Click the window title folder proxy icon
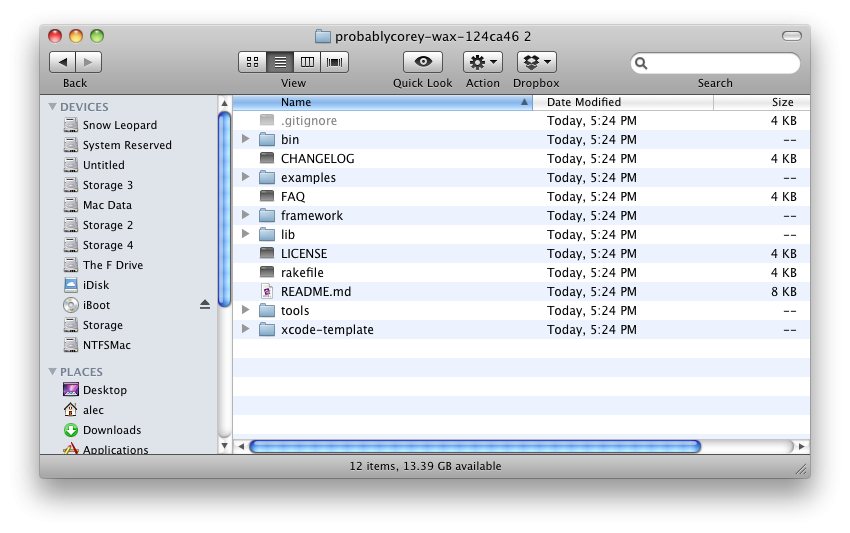Image resolution: width=850 pixels, height=533 pixels. pos(323,36)
